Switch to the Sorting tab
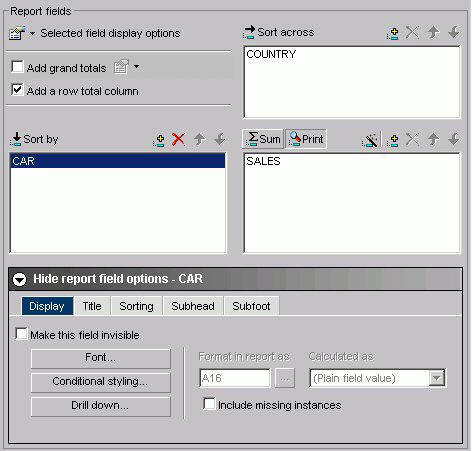 [x=136, y=306]
